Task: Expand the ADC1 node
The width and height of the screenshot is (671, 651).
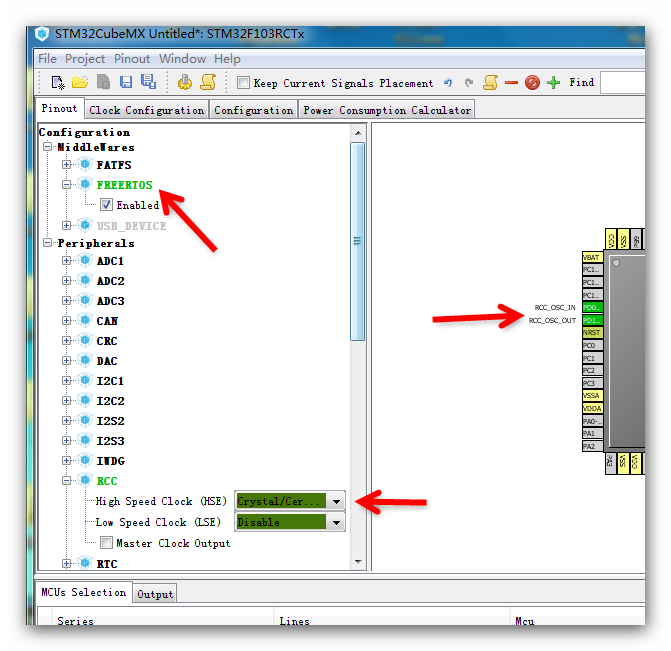Action: (66, 260)
